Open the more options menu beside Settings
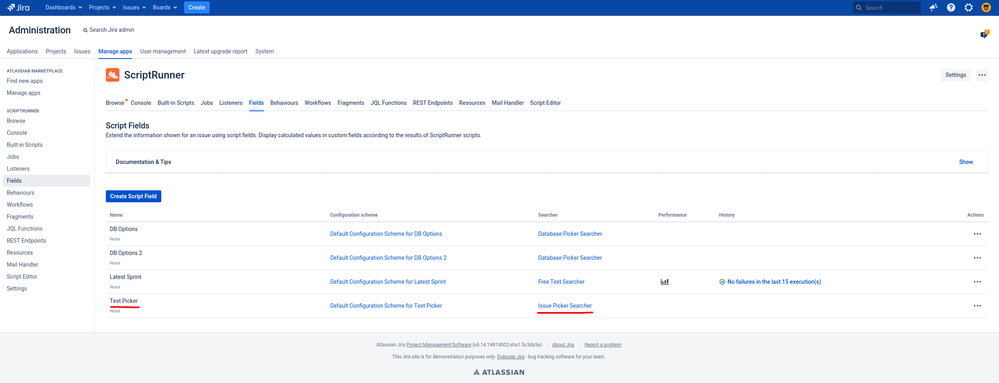Screen dimensions: 999x383 (982, 75)
